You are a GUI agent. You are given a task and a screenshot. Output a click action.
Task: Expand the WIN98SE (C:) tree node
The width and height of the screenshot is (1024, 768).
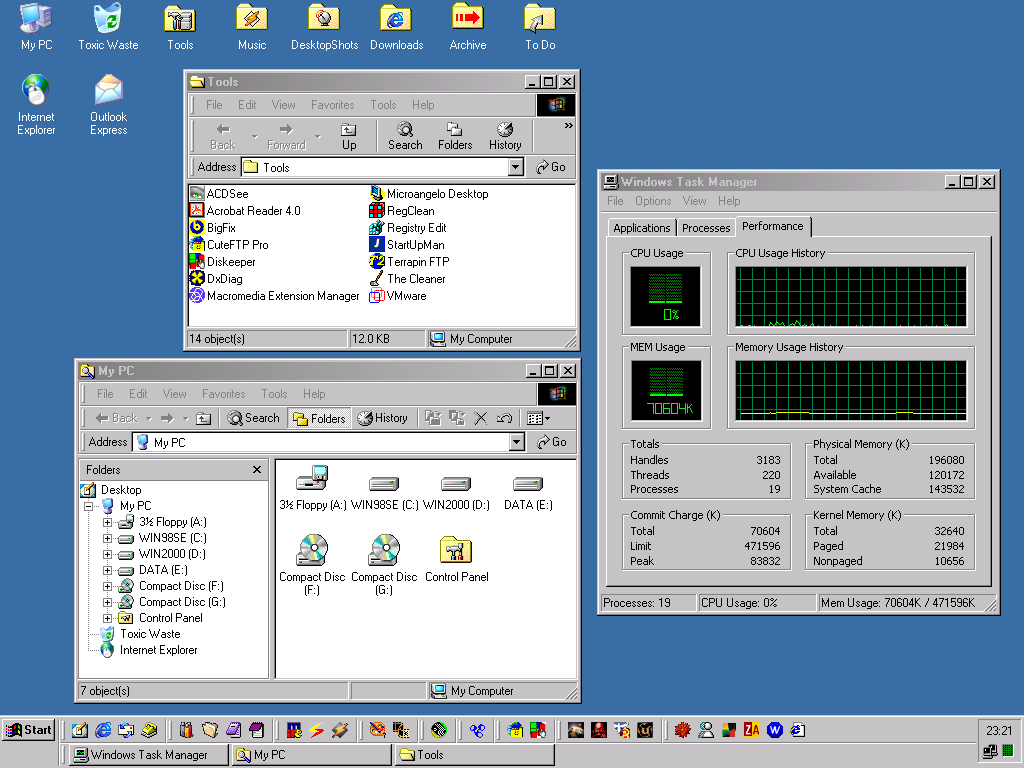pyautogui.click(x=108, y=538)
